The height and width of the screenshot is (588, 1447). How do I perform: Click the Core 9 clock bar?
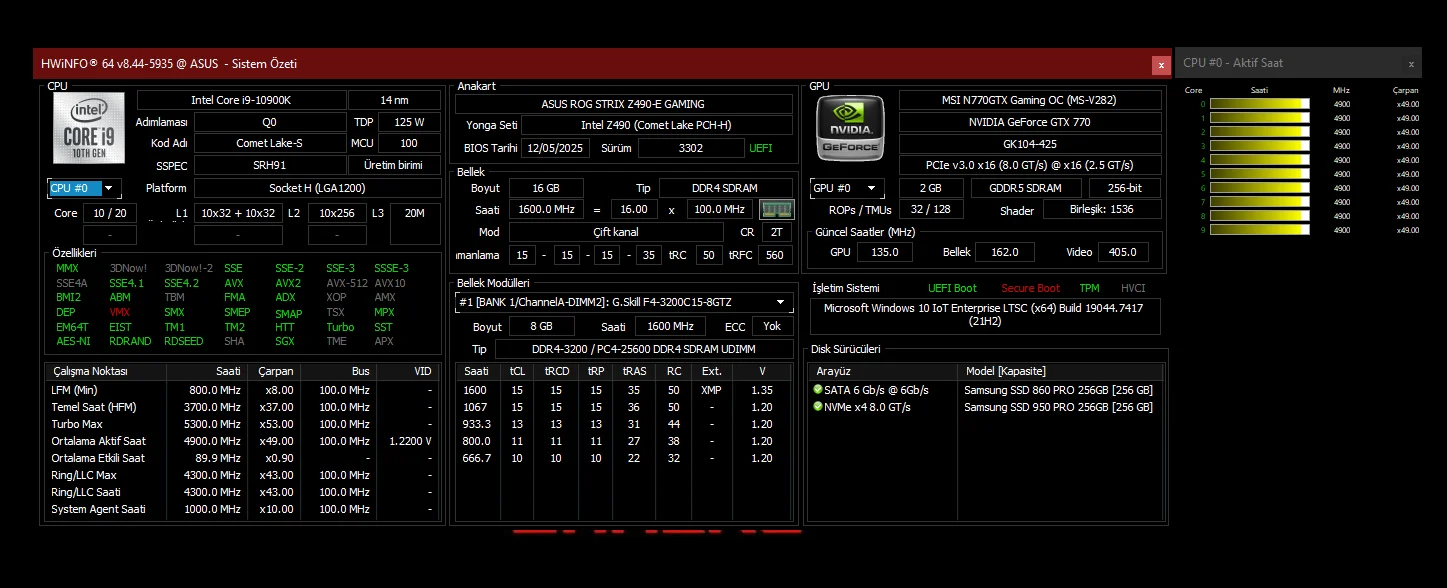(x=1260, y=230)
